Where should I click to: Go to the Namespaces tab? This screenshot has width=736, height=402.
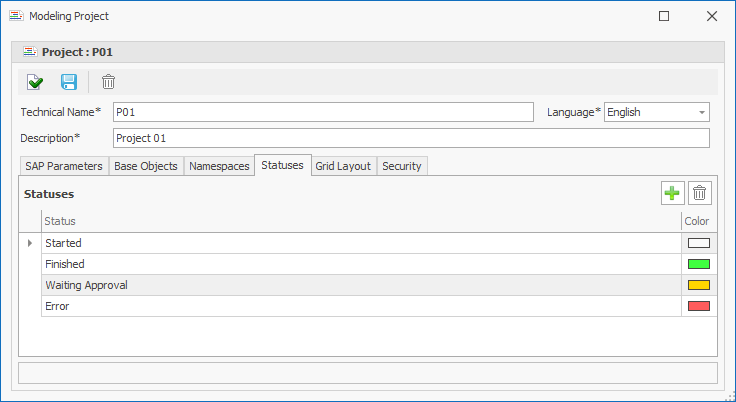click(219, 166)
